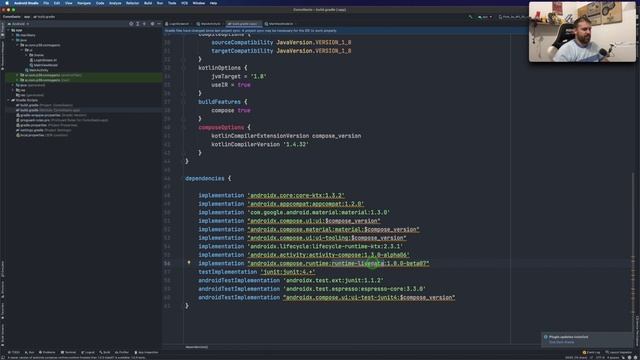The width and height of the screenshot is (640, 360).
Task: Open the VCS menu
Action: coord(184,3)
